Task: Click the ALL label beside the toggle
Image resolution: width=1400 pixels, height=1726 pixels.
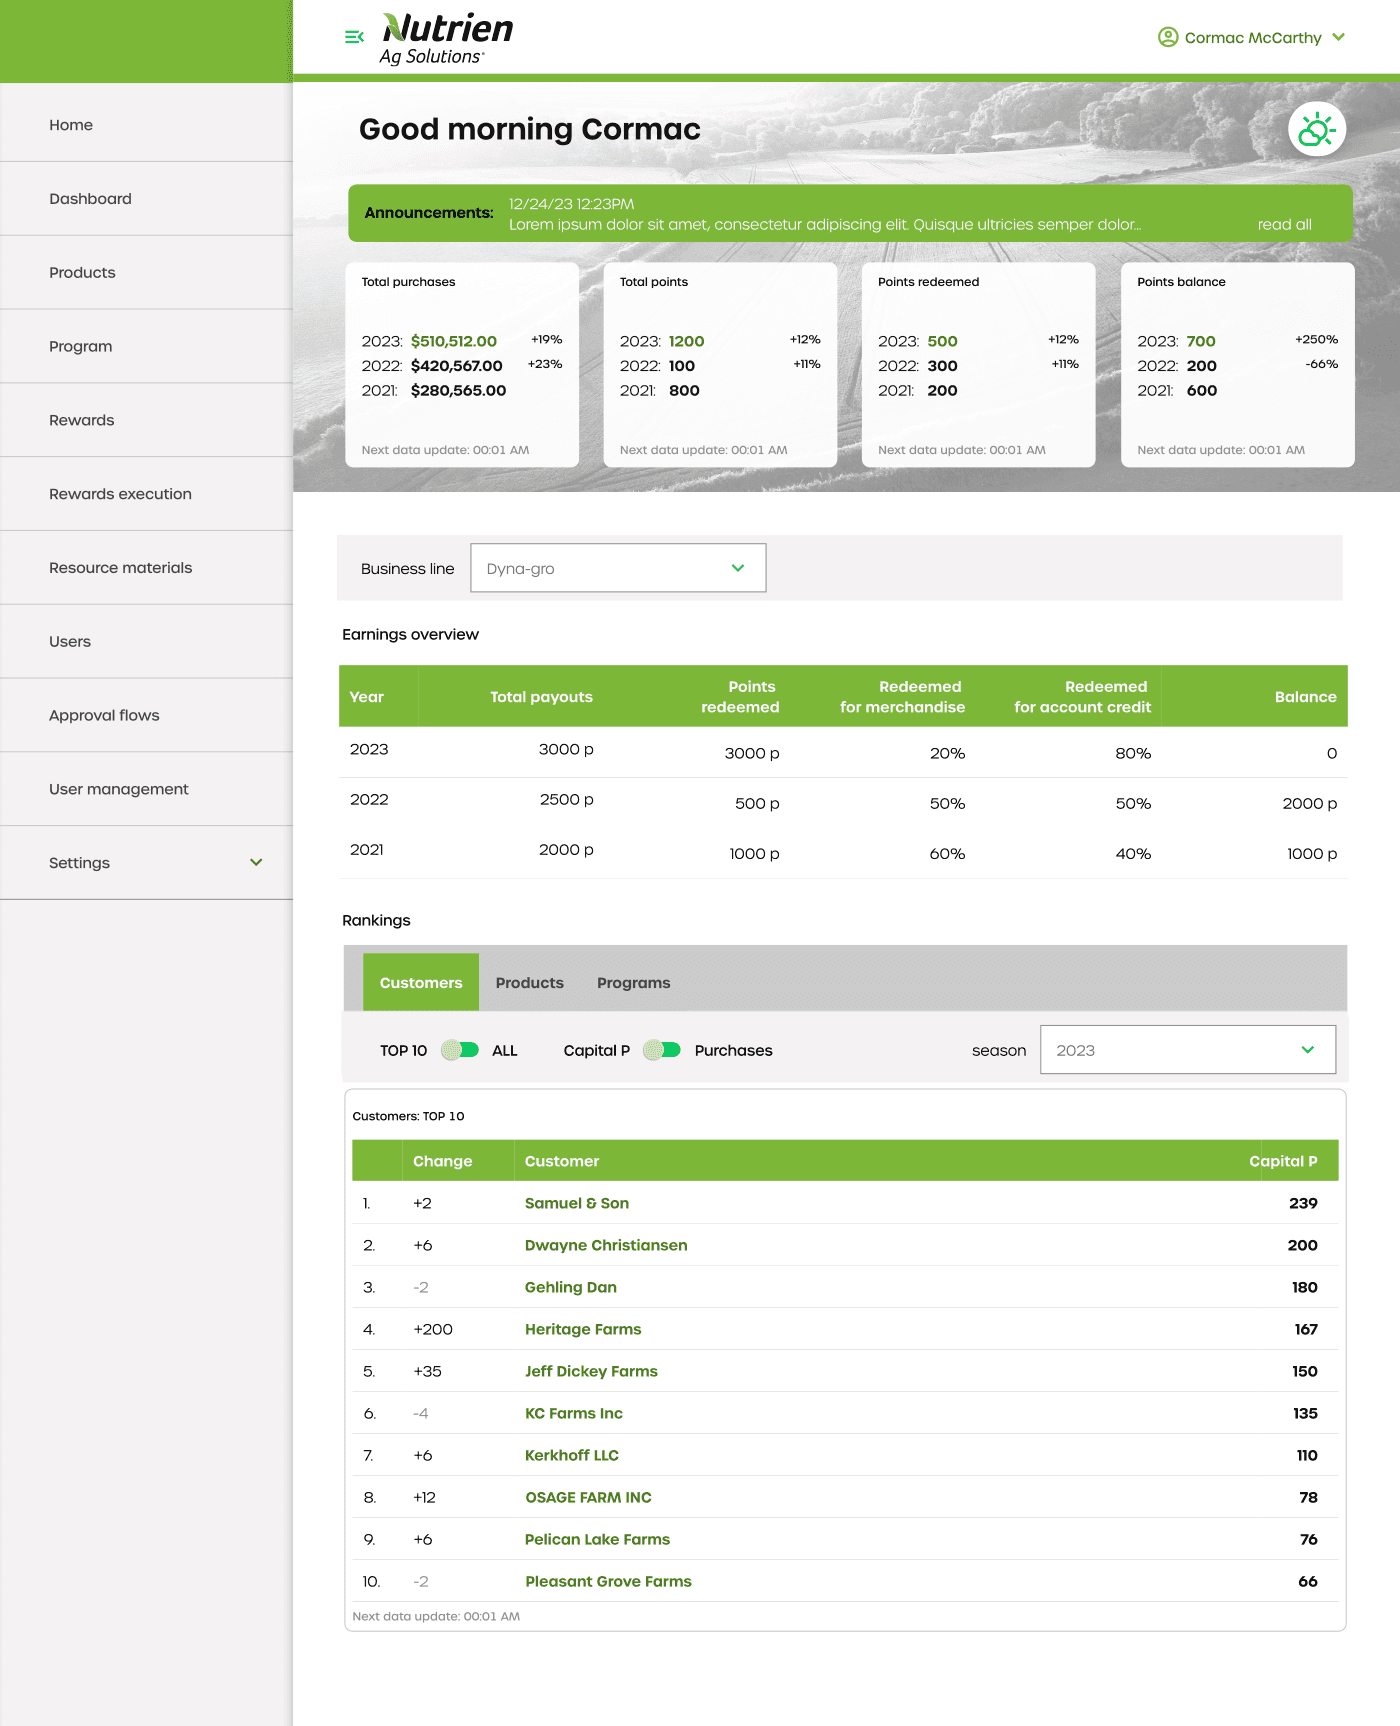Action: 505,1050
